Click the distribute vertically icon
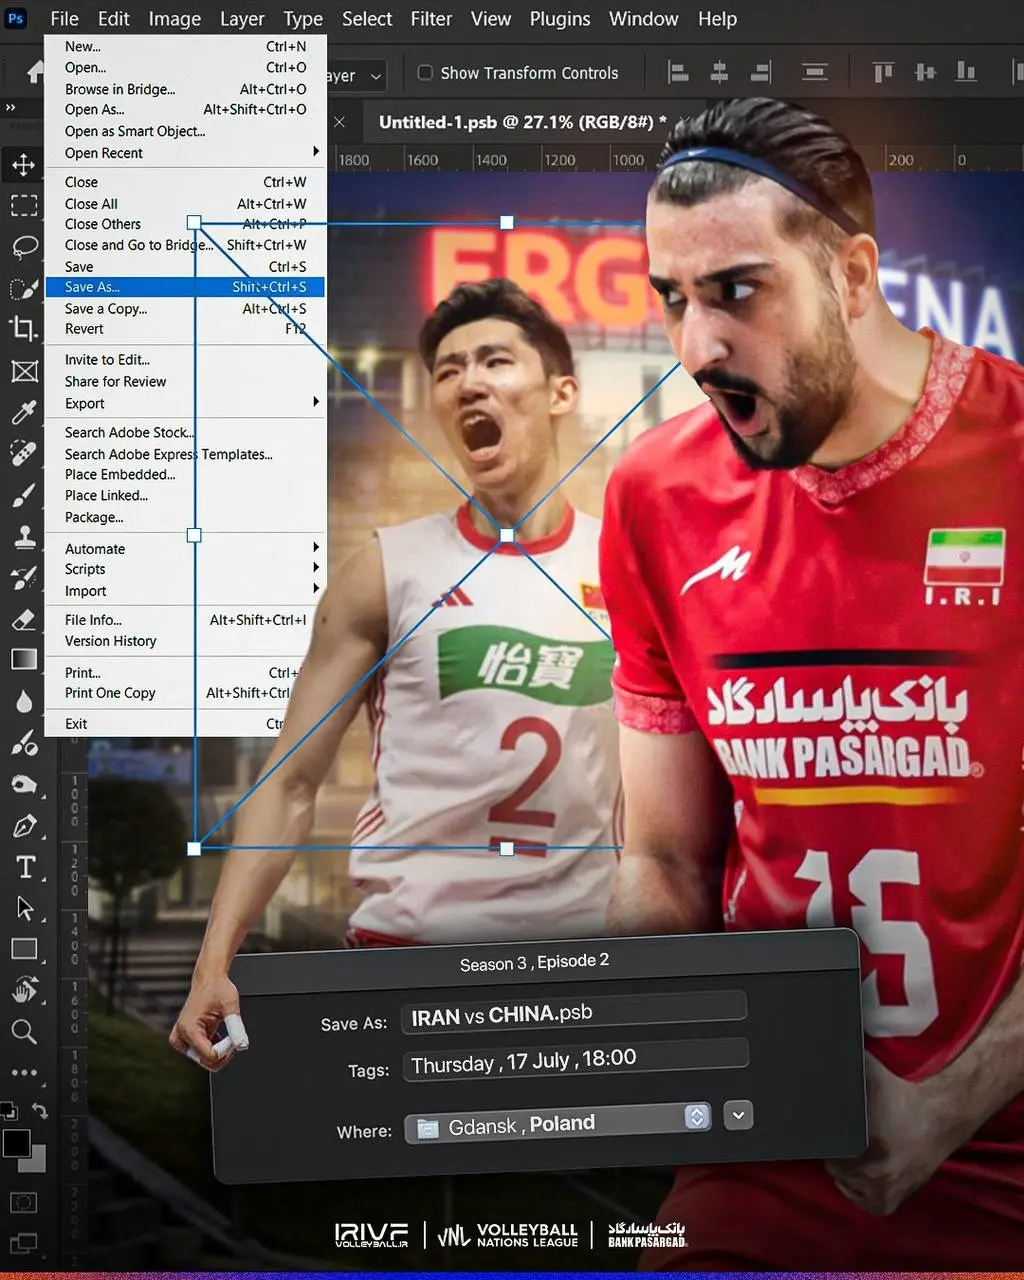The height and width of the screenshot is (1280, 1024). tap(815, 72)
